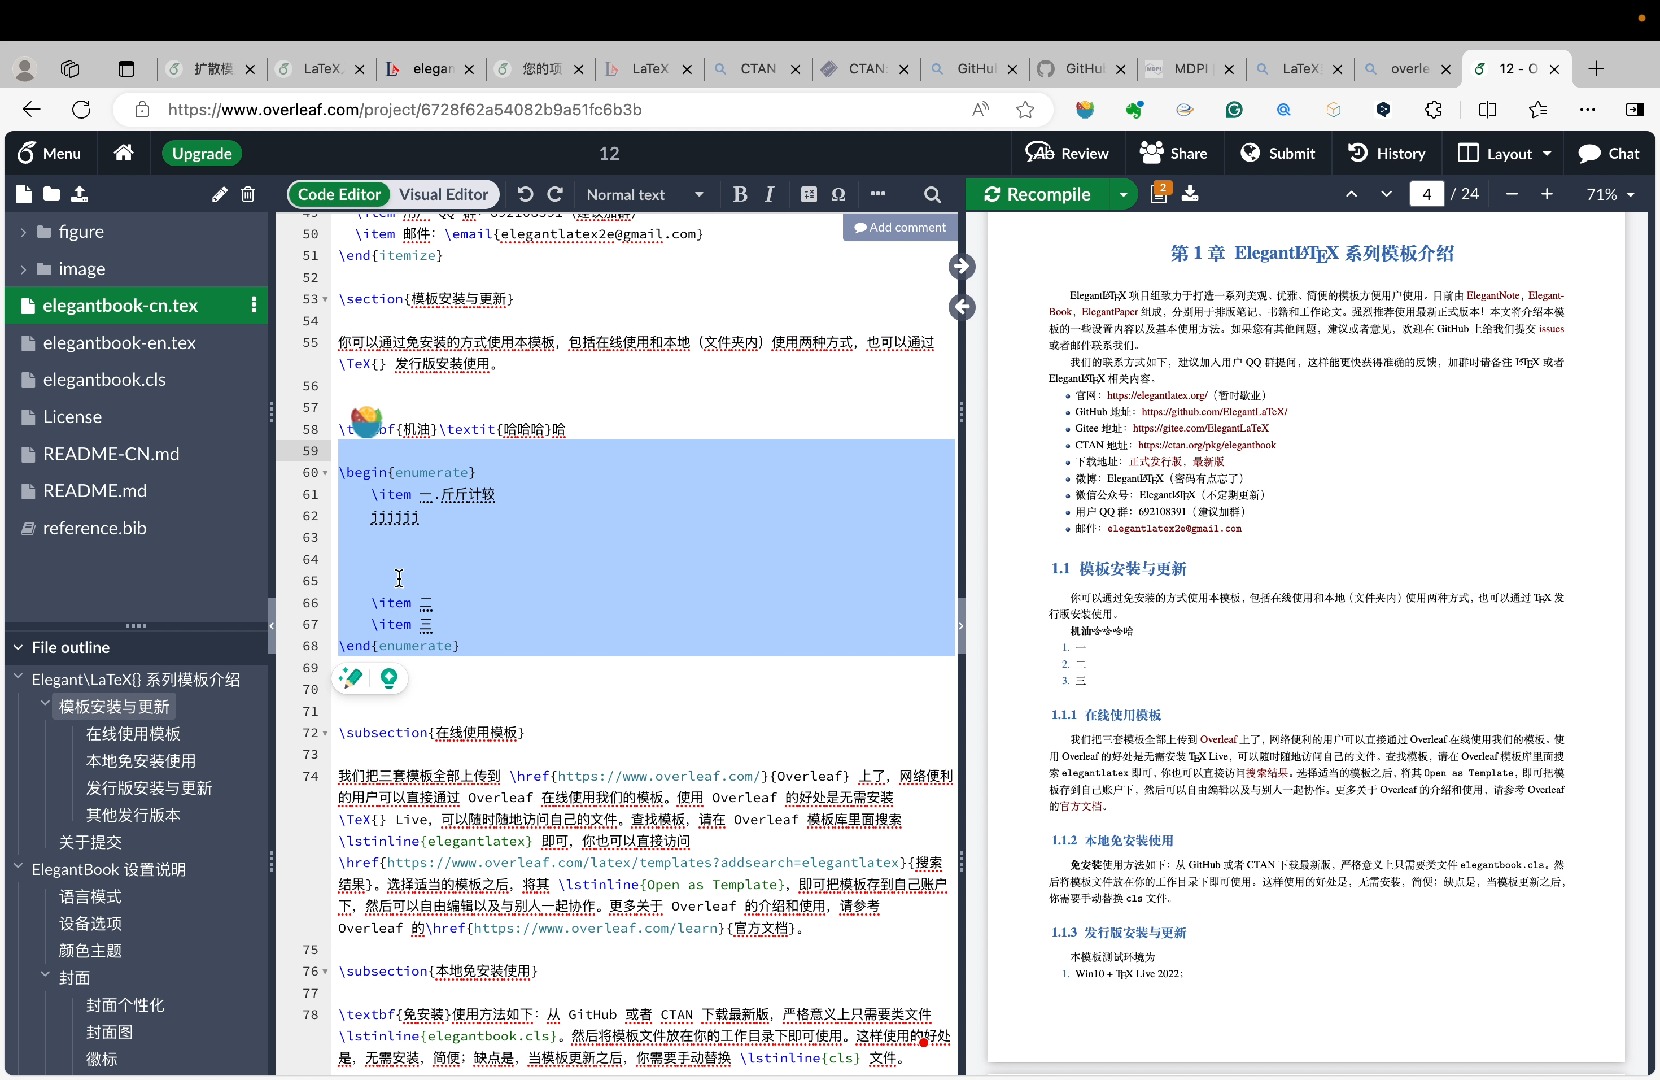Sync code location to PDF arrow

[962, 266]
